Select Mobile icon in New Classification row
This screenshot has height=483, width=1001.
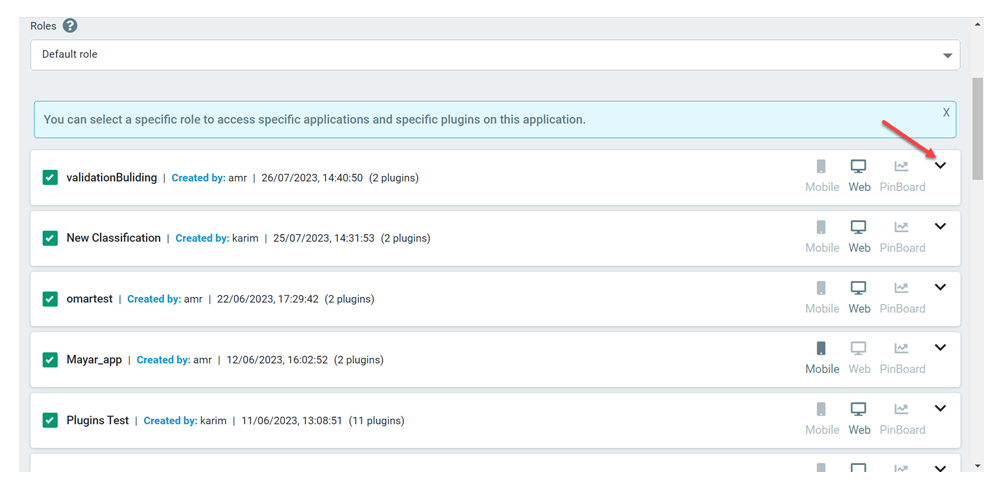tap(822, 227)
